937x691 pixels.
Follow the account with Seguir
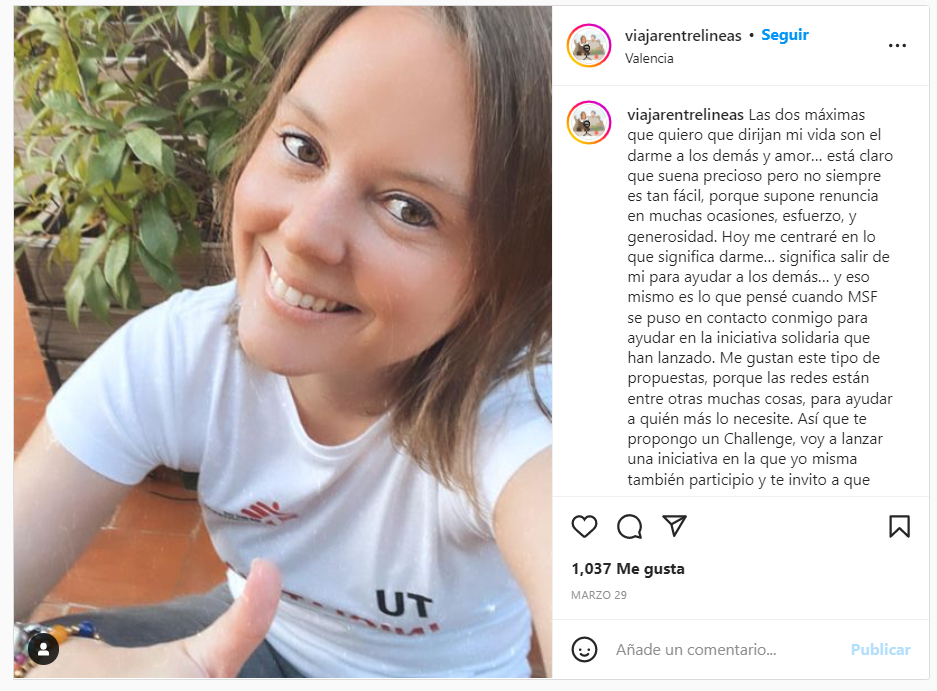click(x=785, y=35)
